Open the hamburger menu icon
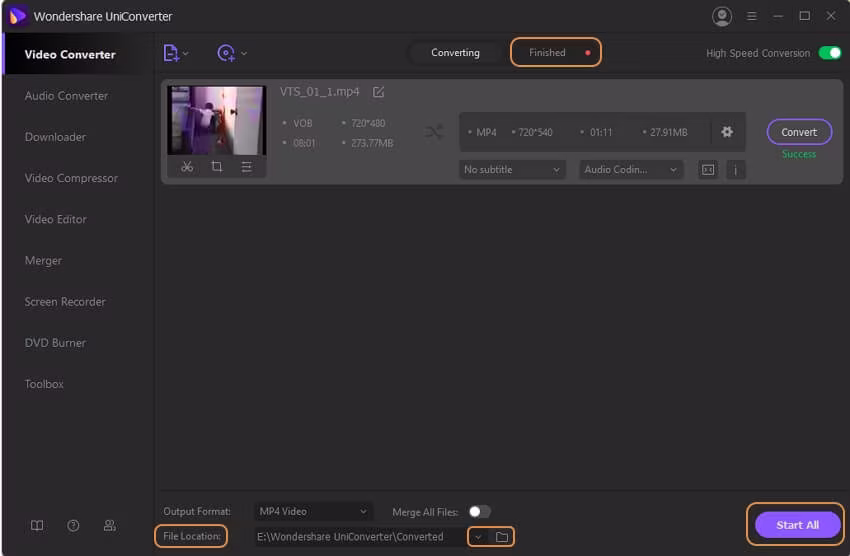The image size is (850, 556). (x=751, y=16)
